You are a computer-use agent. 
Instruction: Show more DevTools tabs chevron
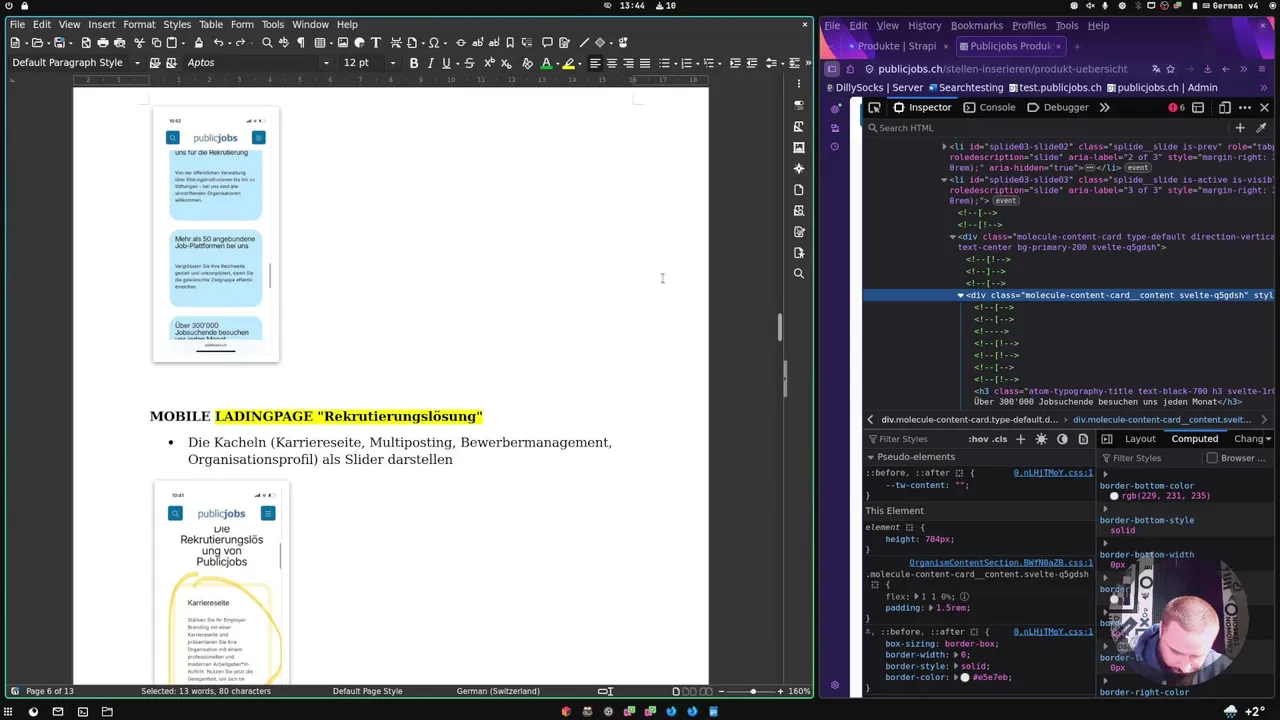(x=1104, y=107)
